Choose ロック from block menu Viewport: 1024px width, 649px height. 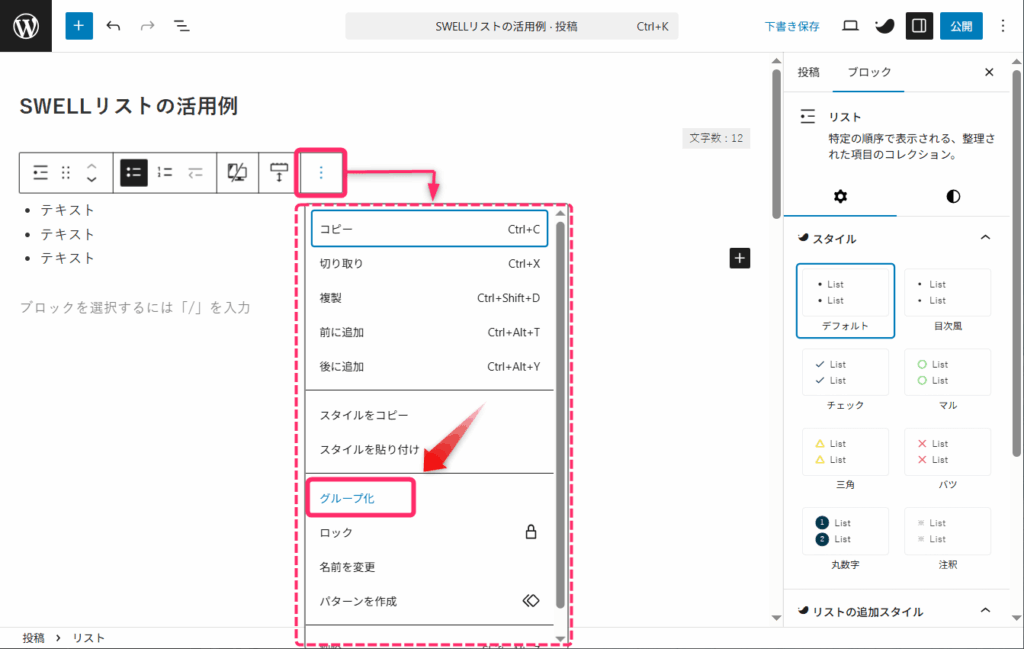coord(429,532)
